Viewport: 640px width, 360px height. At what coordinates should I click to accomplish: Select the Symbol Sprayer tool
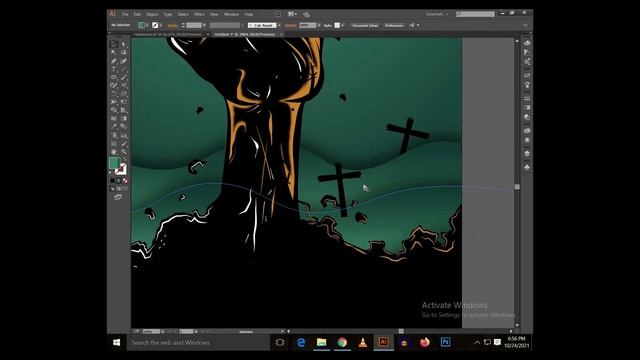(x=113, y=135)
